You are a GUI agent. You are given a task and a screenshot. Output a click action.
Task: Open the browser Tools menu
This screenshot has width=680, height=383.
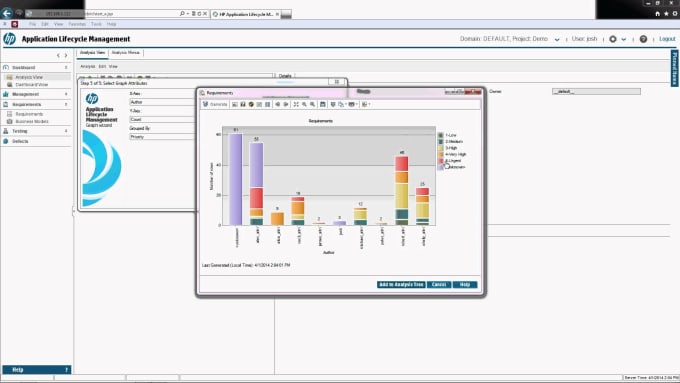[x=96, y=24]
